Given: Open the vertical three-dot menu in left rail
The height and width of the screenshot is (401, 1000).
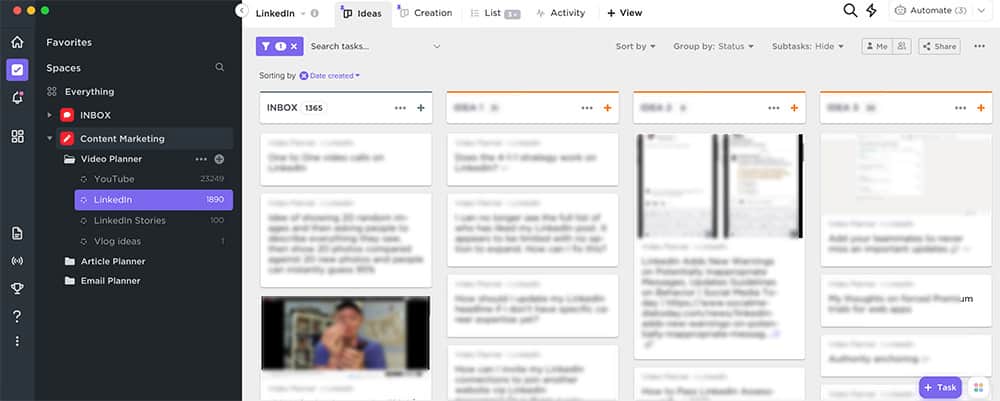Looking at the screenshot, I should [17, 342].
